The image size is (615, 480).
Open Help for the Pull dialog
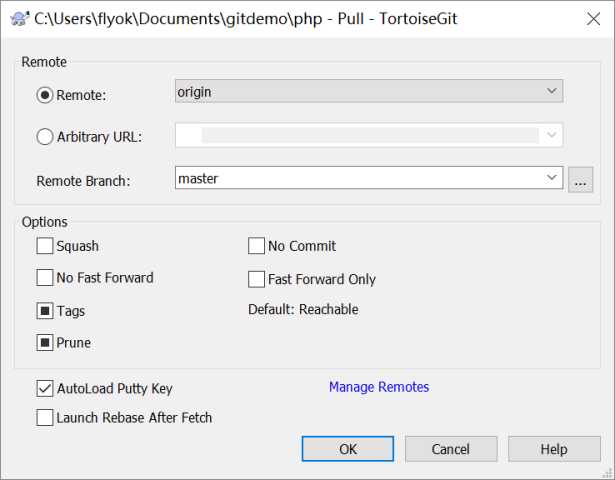[554, 449]
